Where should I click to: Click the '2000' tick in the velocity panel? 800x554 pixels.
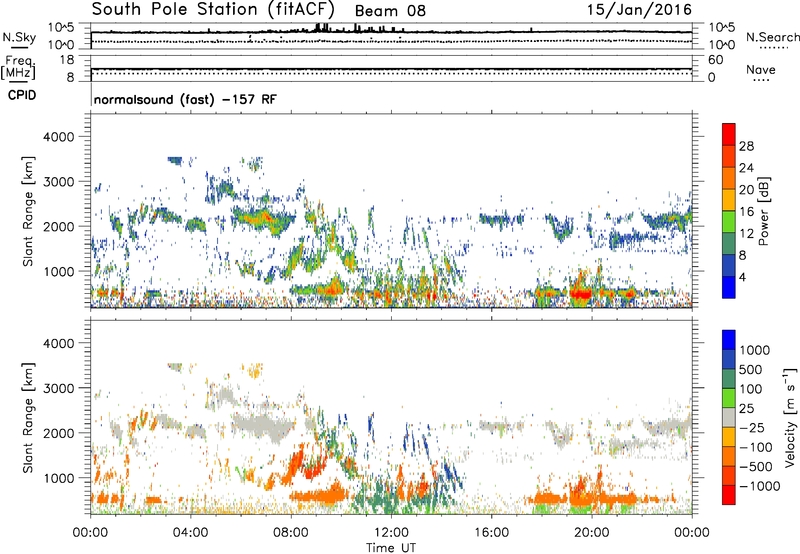coord(58,433)
